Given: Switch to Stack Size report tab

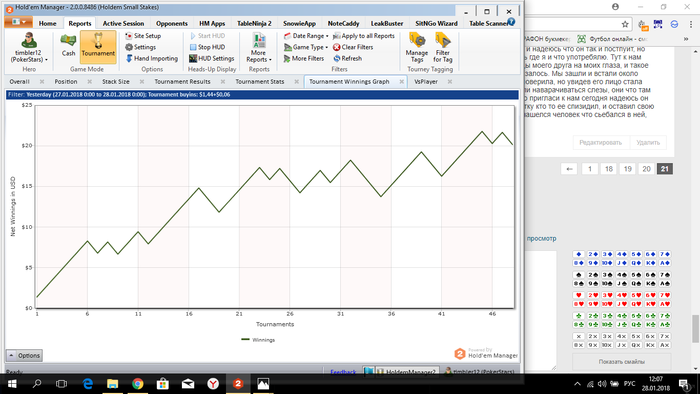Looking at the screenshot, I should 116,82.
